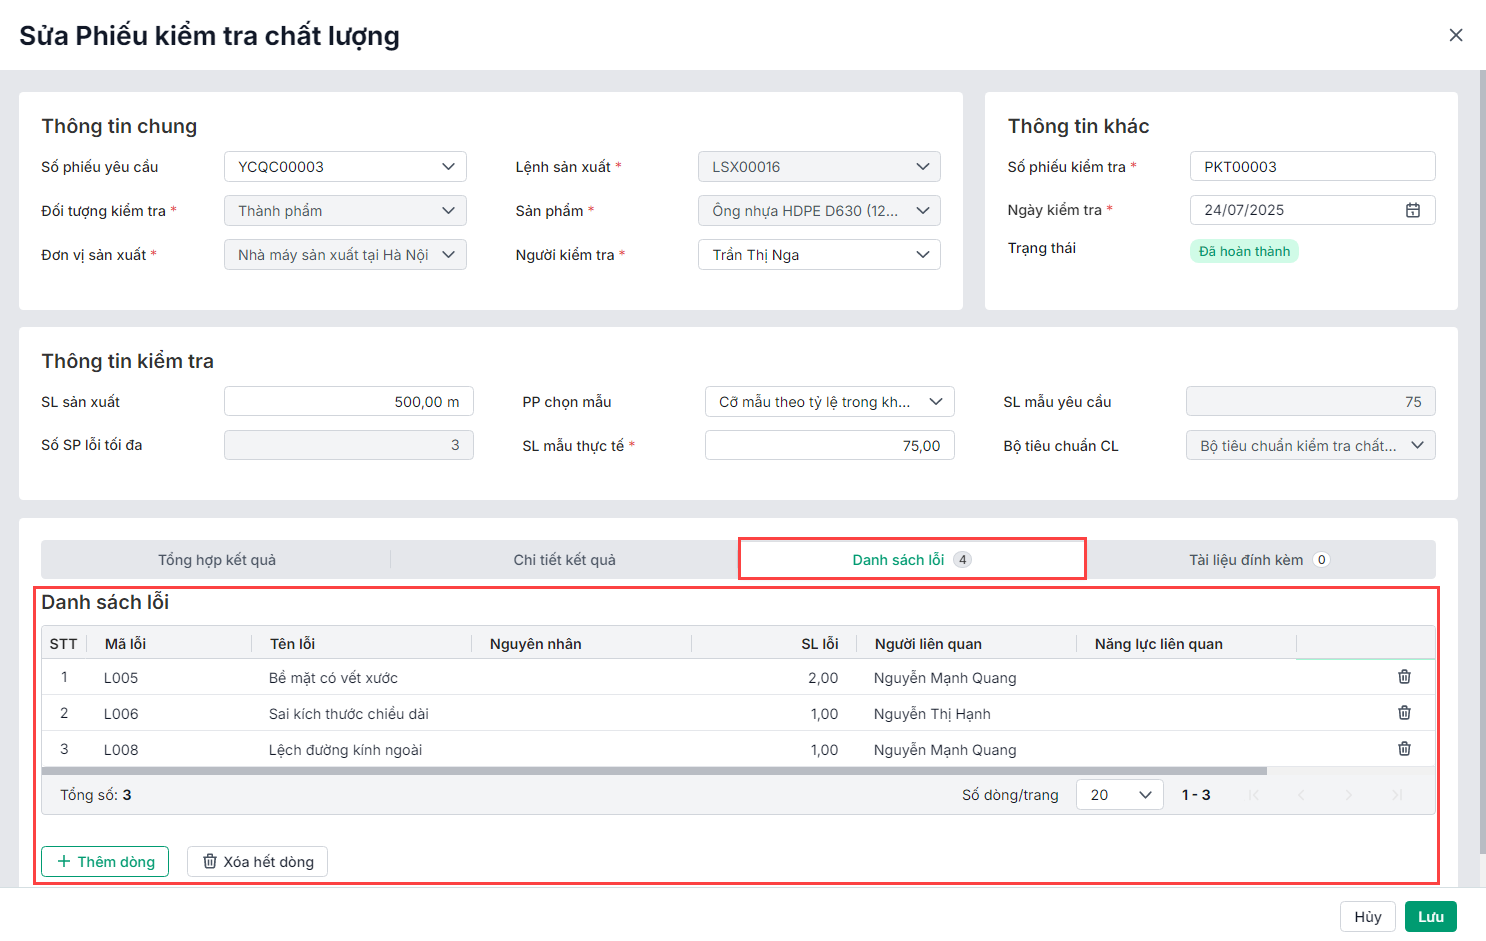Image resolution: width=1486 pixels, height=941 pixels.
Task: Open the Người kiểm tra dropdown
Action: [922, 255]
